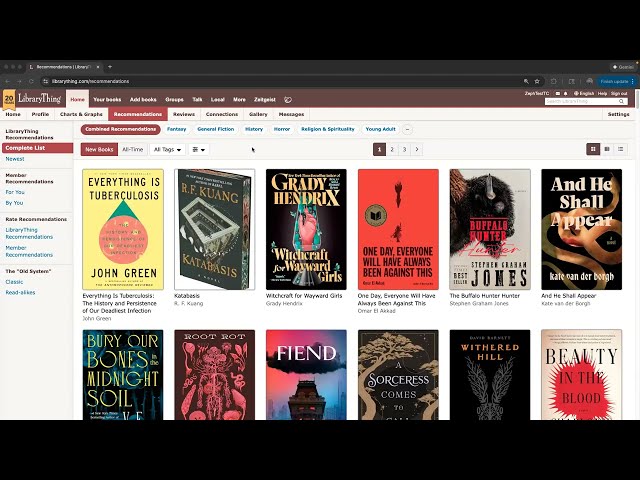The image size is (640, 480).
Task: Open the display options dropdown
Action: (199, 150)
